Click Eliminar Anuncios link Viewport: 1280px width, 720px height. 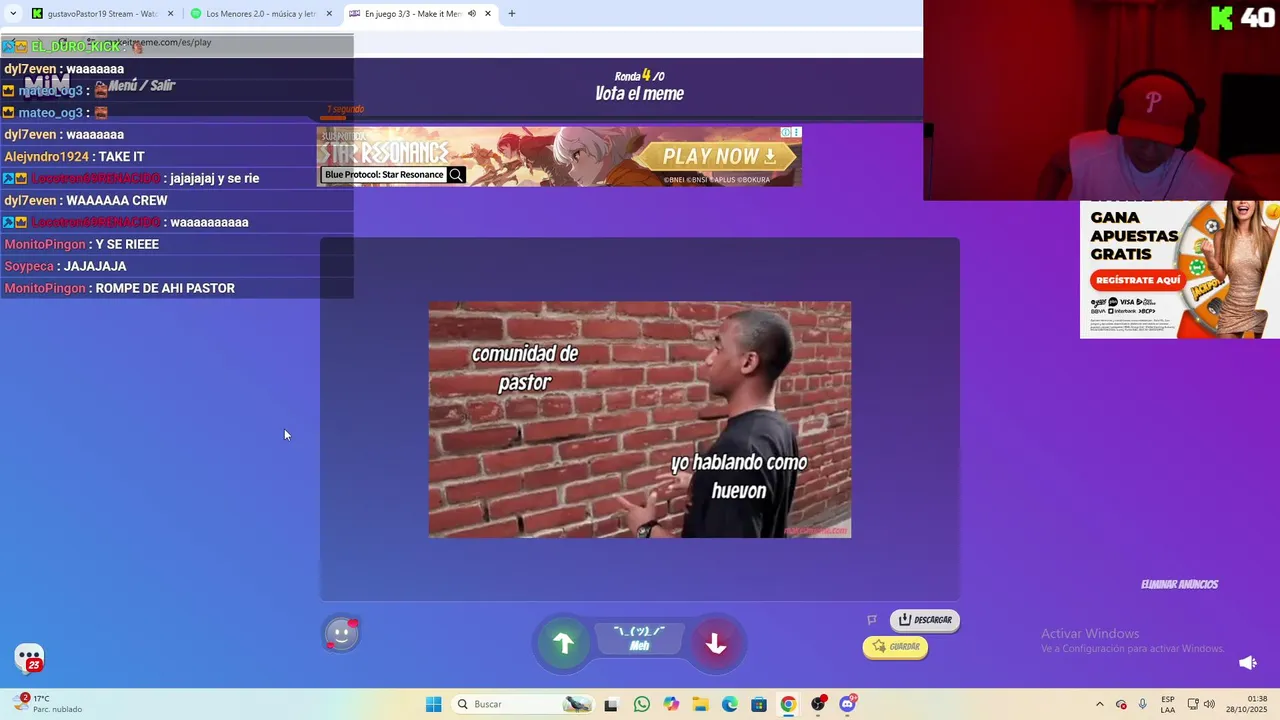pyautogui.click(x=1179, y=585)
